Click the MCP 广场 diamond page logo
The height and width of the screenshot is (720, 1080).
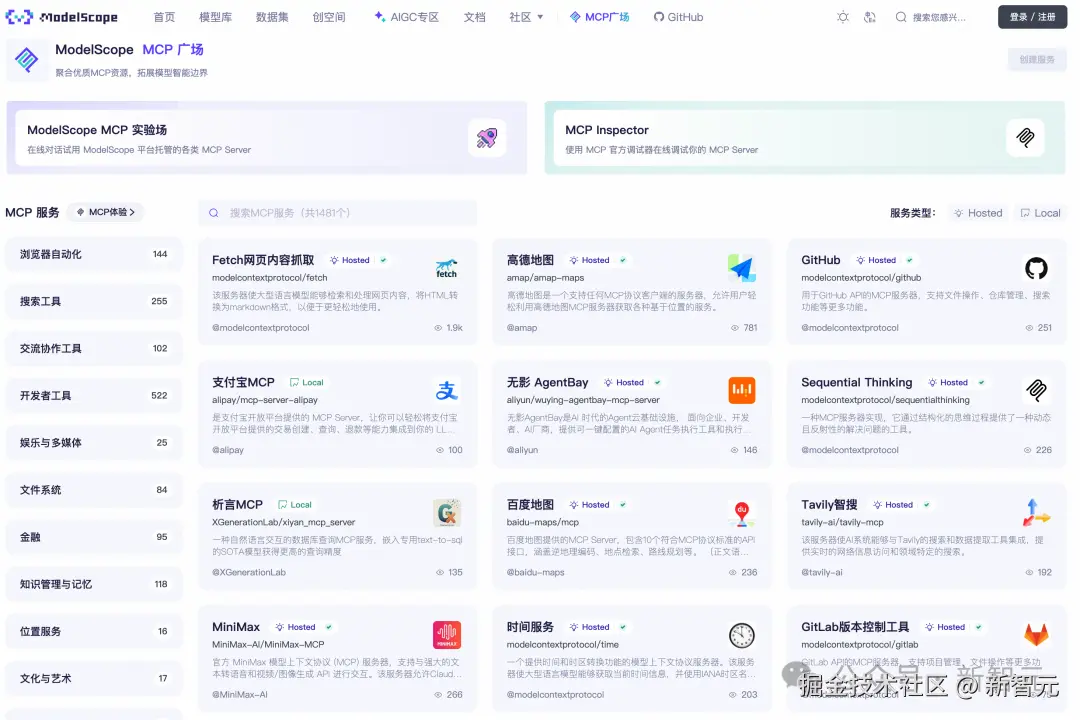click(27, 60)
